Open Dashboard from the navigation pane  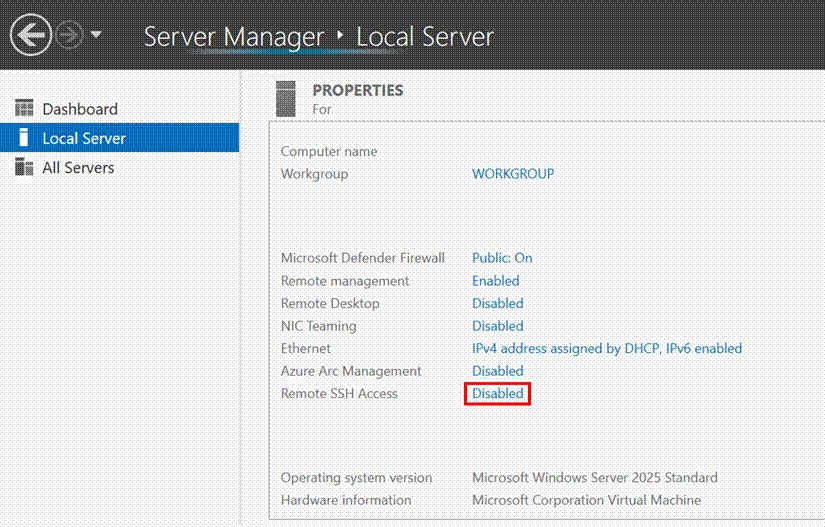(x=80, y=109)
